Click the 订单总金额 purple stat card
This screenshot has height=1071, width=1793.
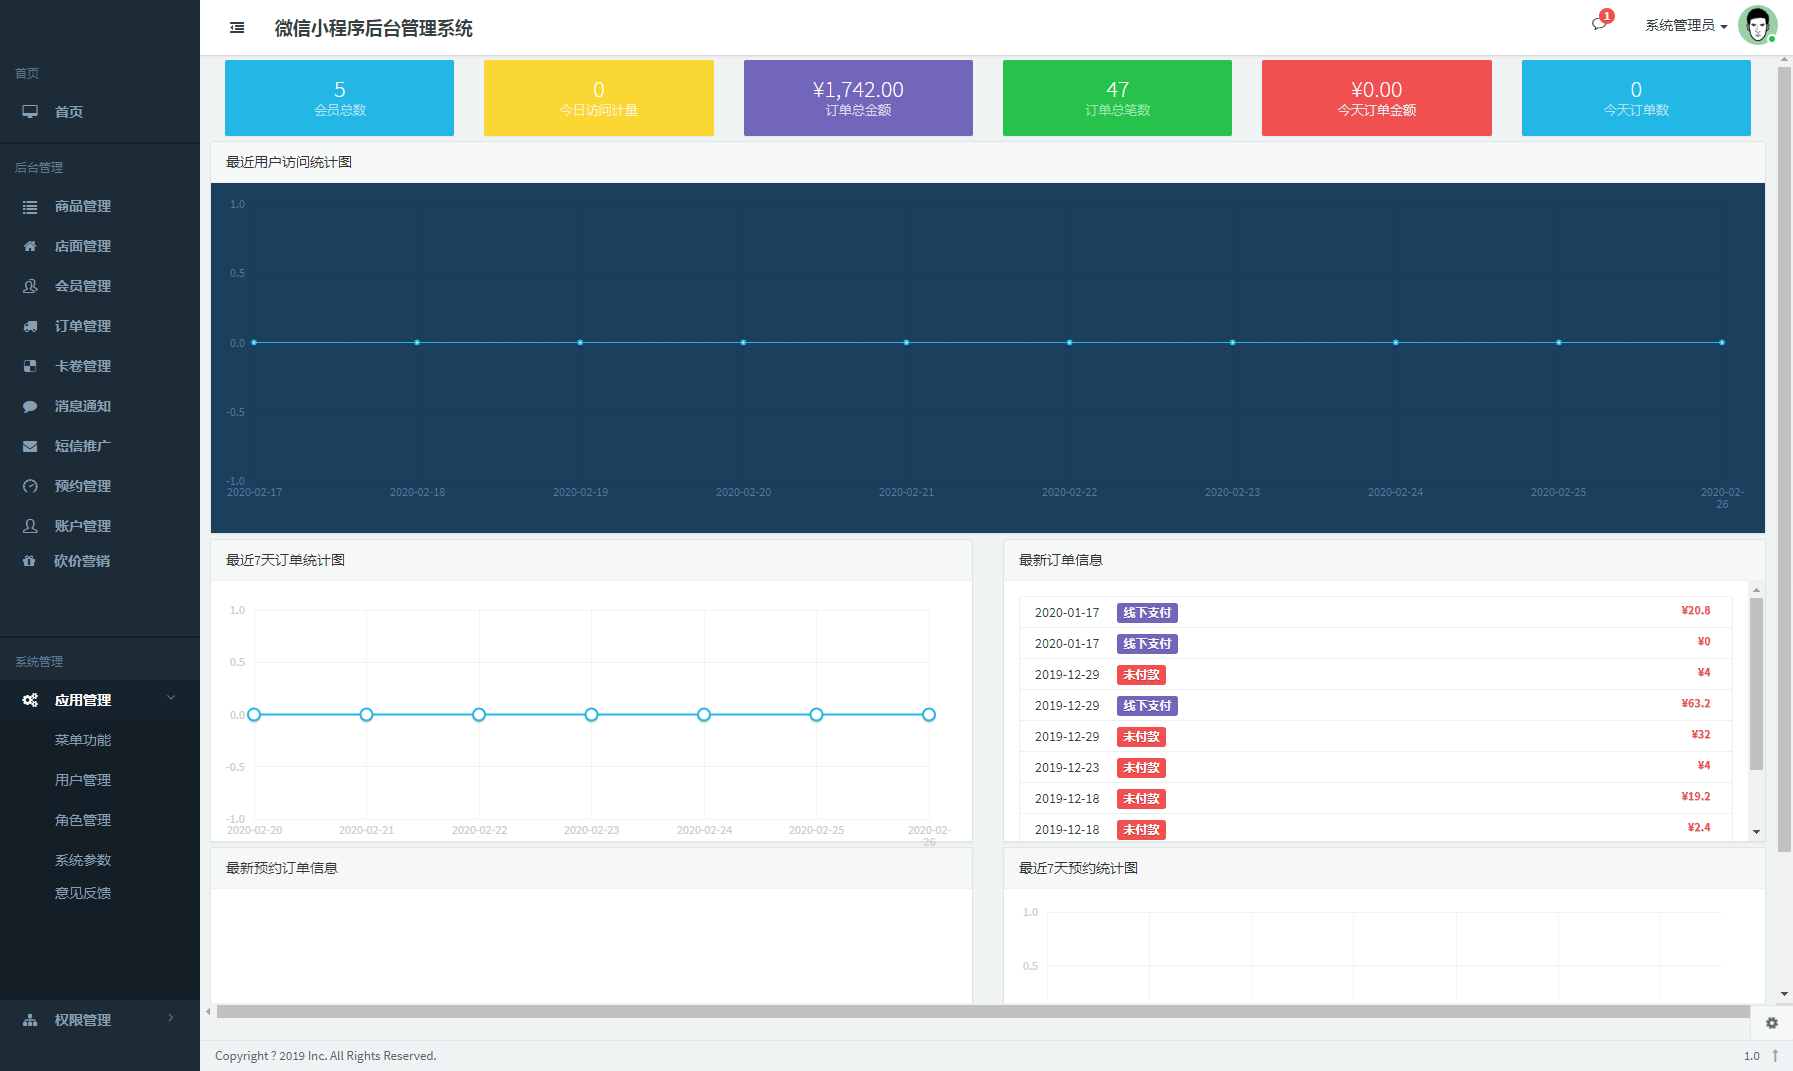tap(858, 98)
